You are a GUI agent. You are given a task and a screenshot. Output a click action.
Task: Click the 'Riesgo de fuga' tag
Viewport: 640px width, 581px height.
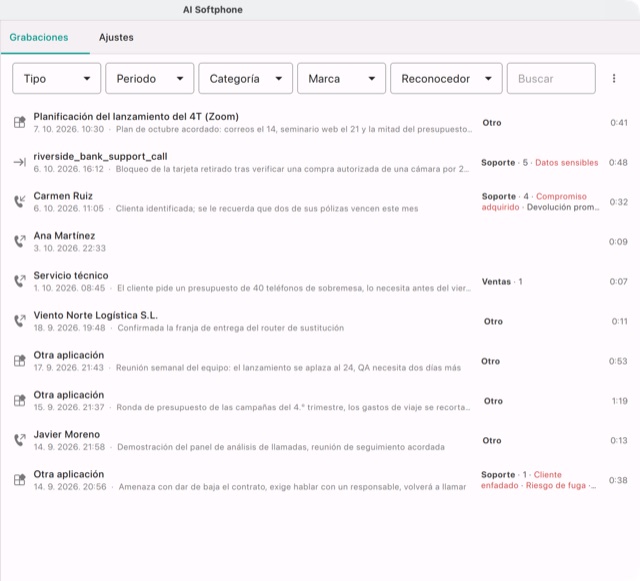click(x=556, y=485)
